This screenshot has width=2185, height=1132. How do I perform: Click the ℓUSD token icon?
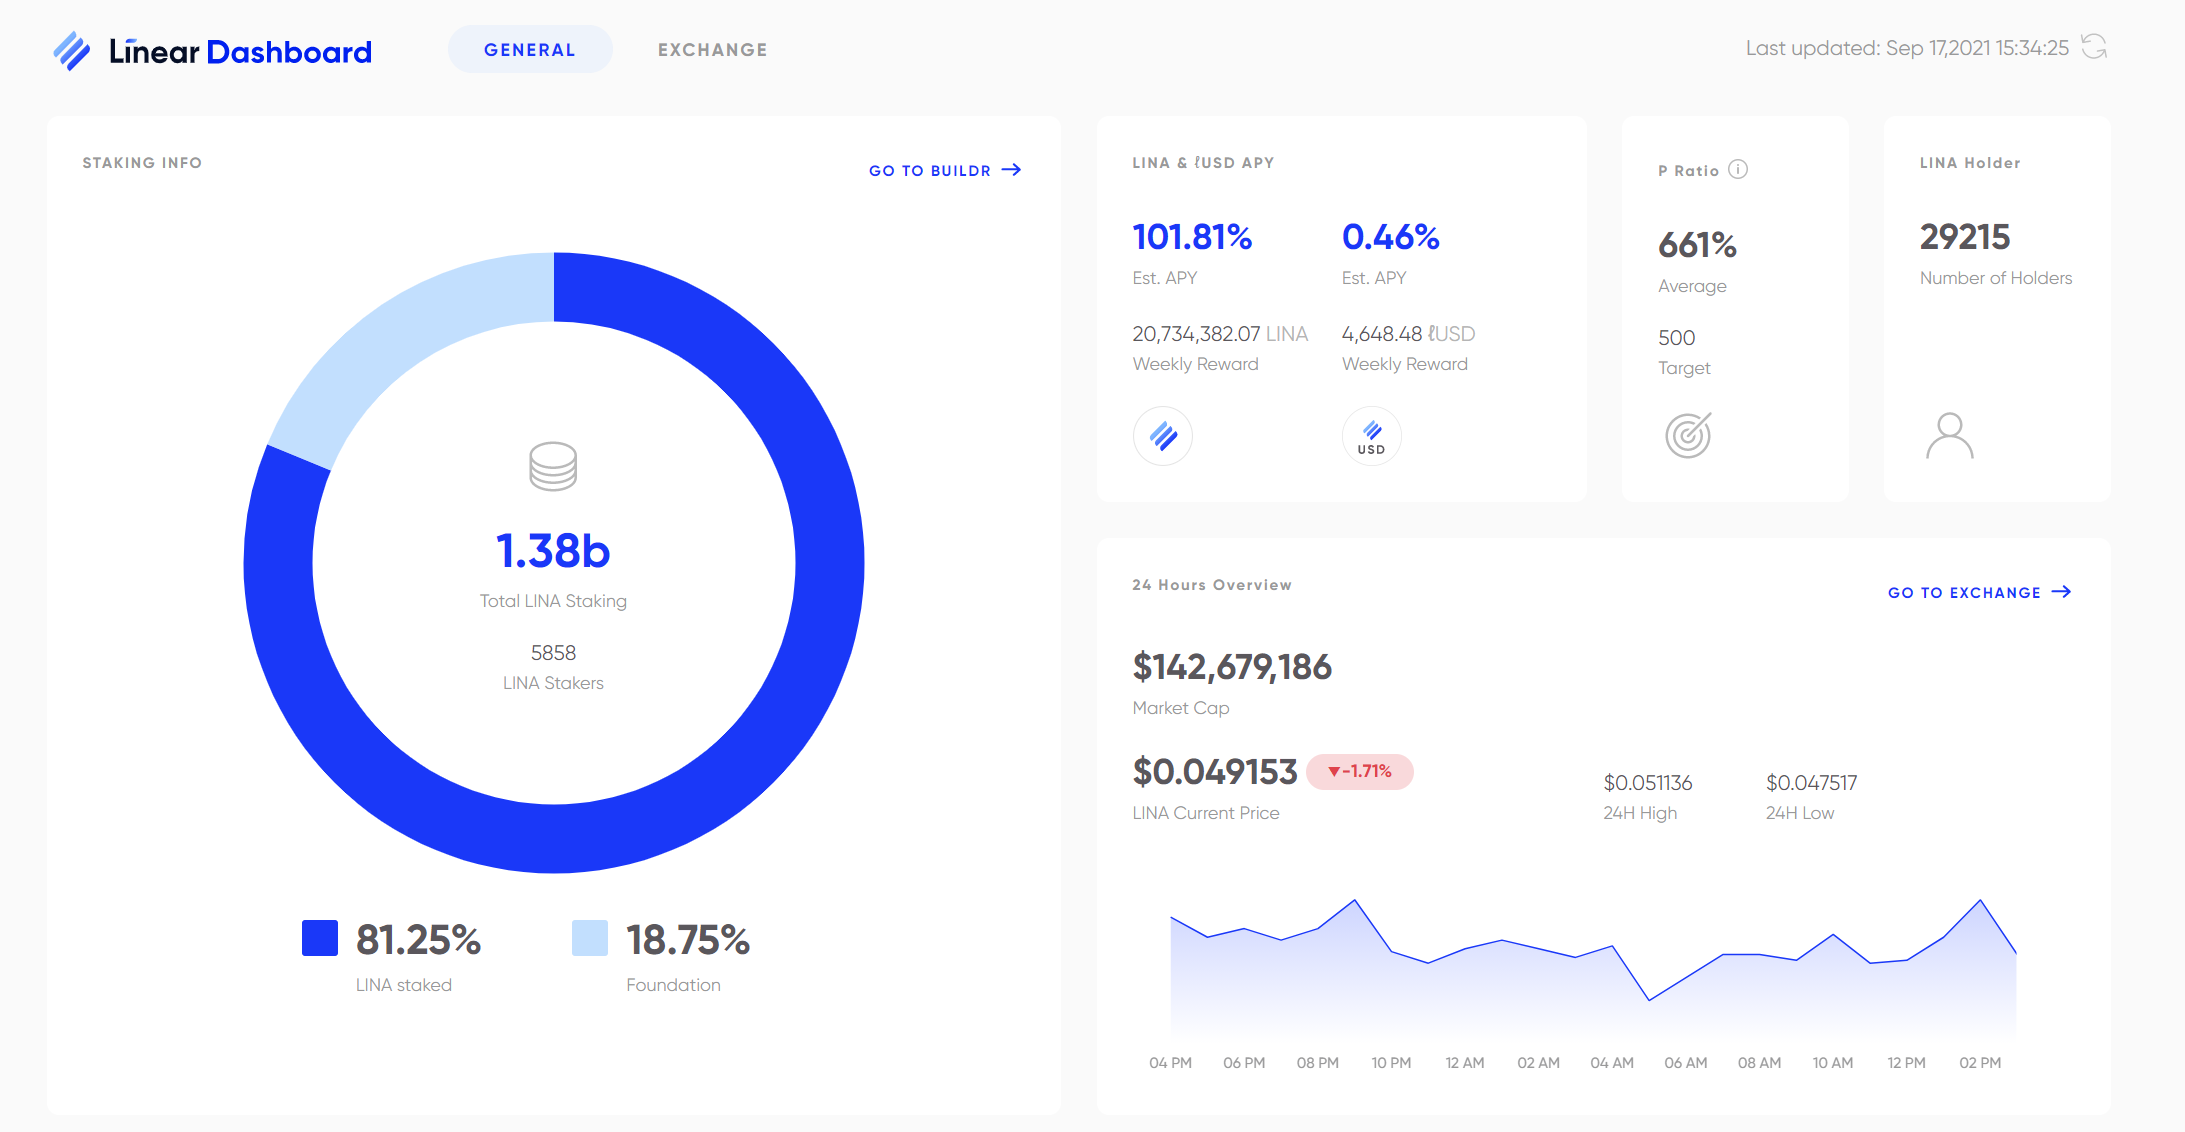tap(1371, 436)
